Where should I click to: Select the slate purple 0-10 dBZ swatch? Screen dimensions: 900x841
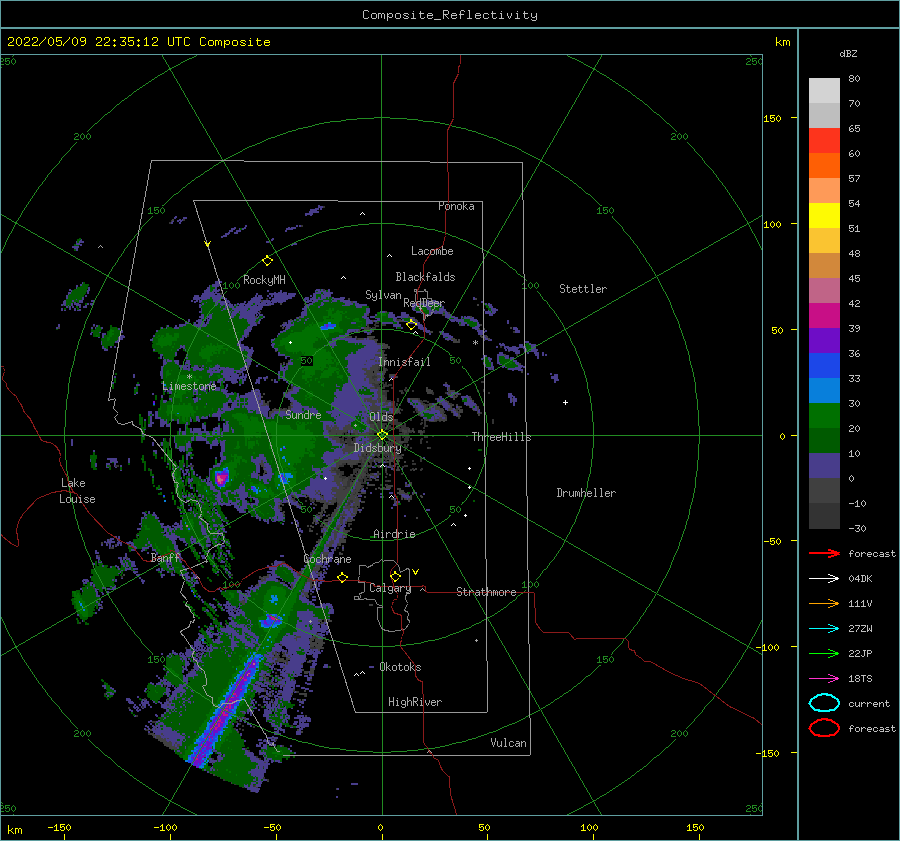coord(824,465)
